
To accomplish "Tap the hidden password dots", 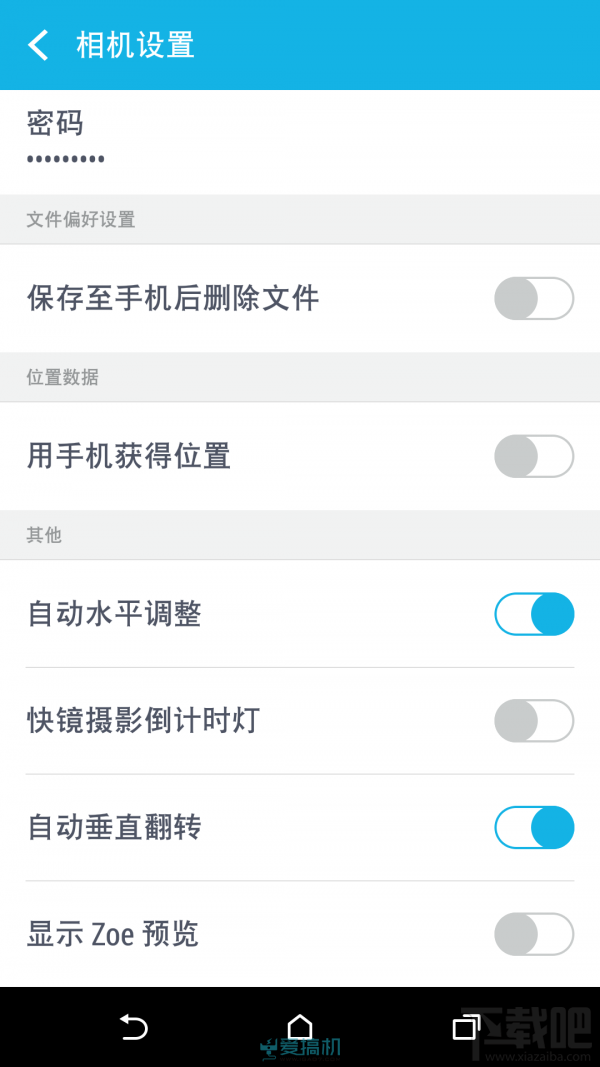I will coord(63,158).
